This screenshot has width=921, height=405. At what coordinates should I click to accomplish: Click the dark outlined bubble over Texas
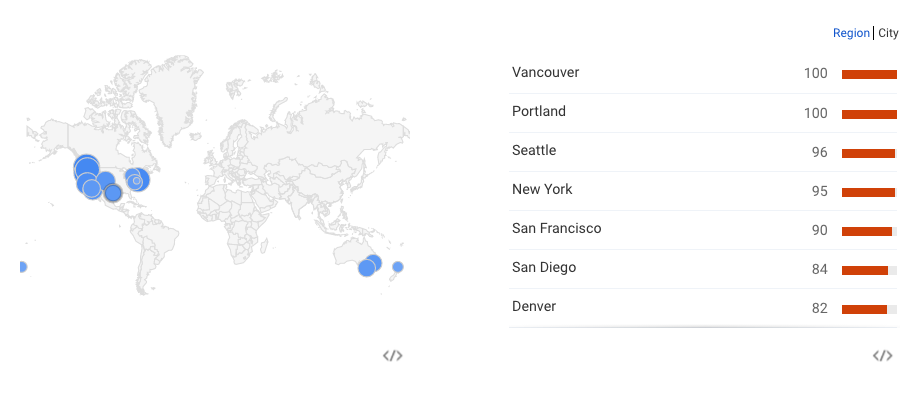point(113,193)
